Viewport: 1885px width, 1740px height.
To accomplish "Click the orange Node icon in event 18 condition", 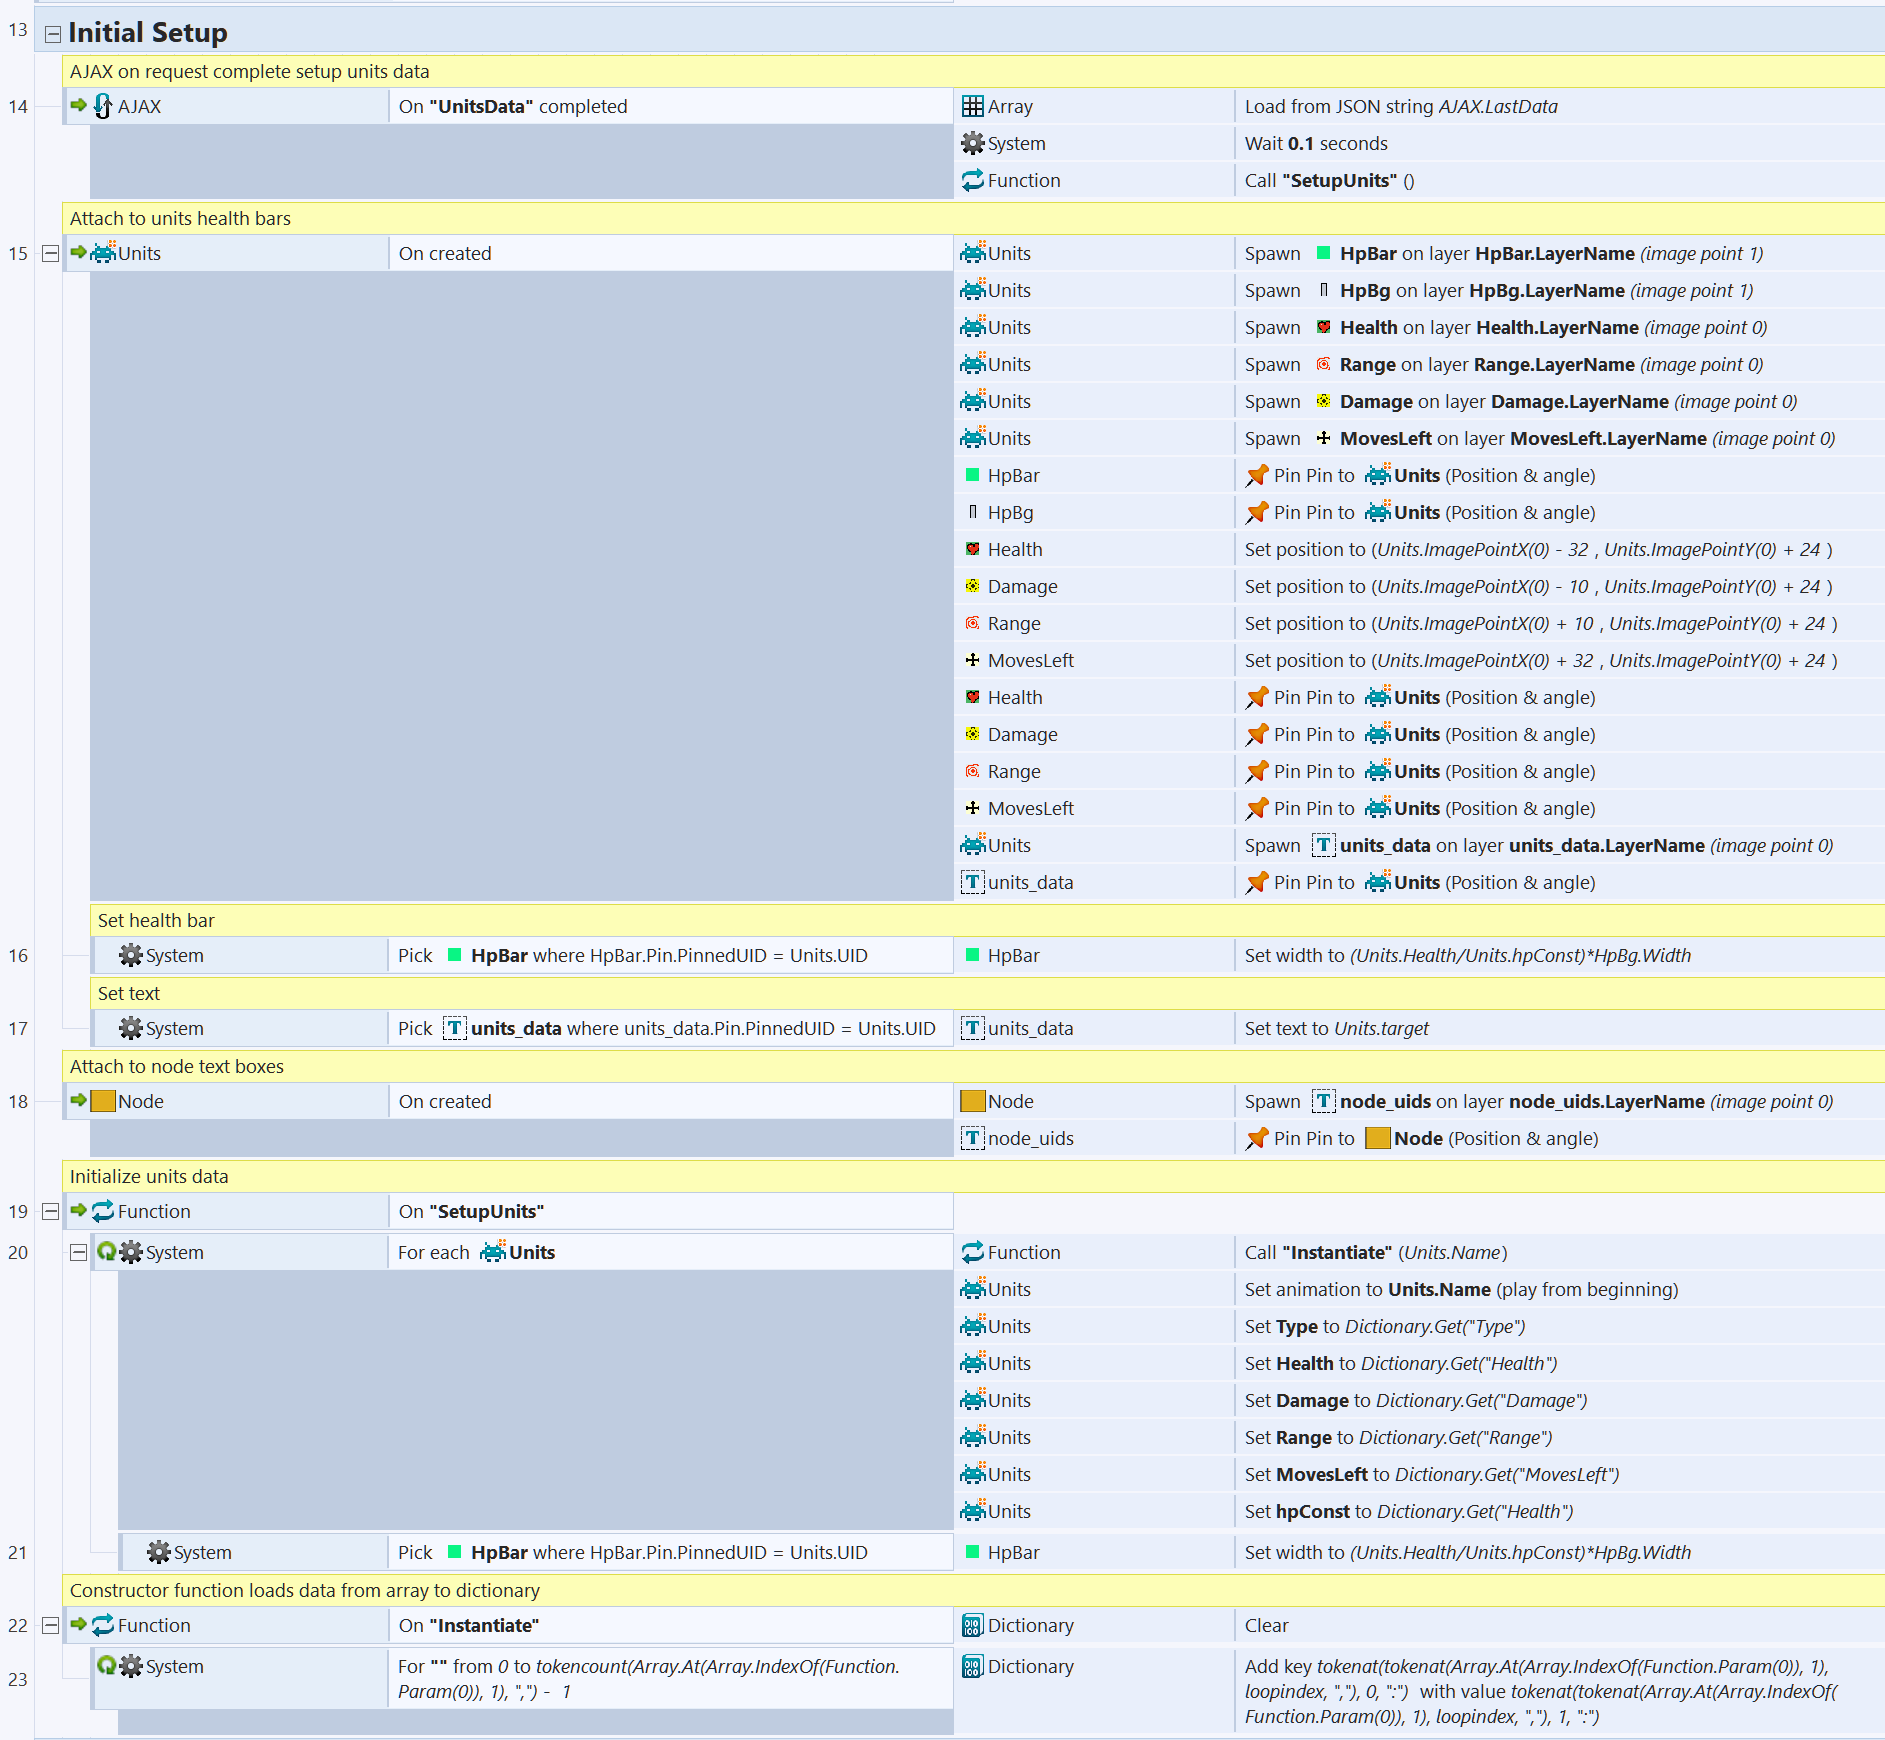I will 103,1102.
